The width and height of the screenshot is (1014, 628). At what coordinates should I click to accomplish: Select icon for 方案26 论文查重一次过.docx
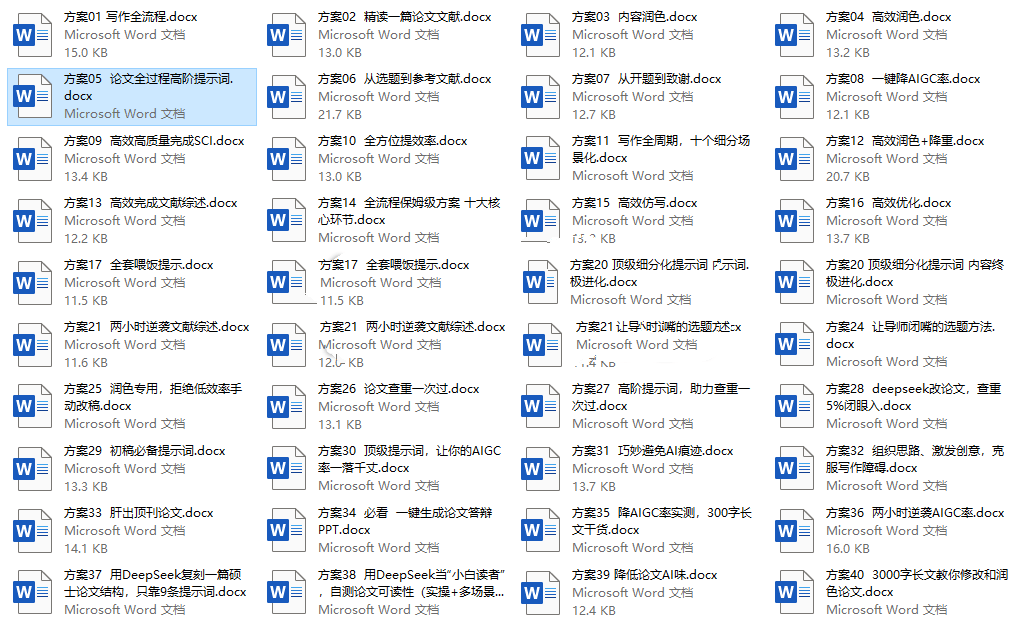286,406
